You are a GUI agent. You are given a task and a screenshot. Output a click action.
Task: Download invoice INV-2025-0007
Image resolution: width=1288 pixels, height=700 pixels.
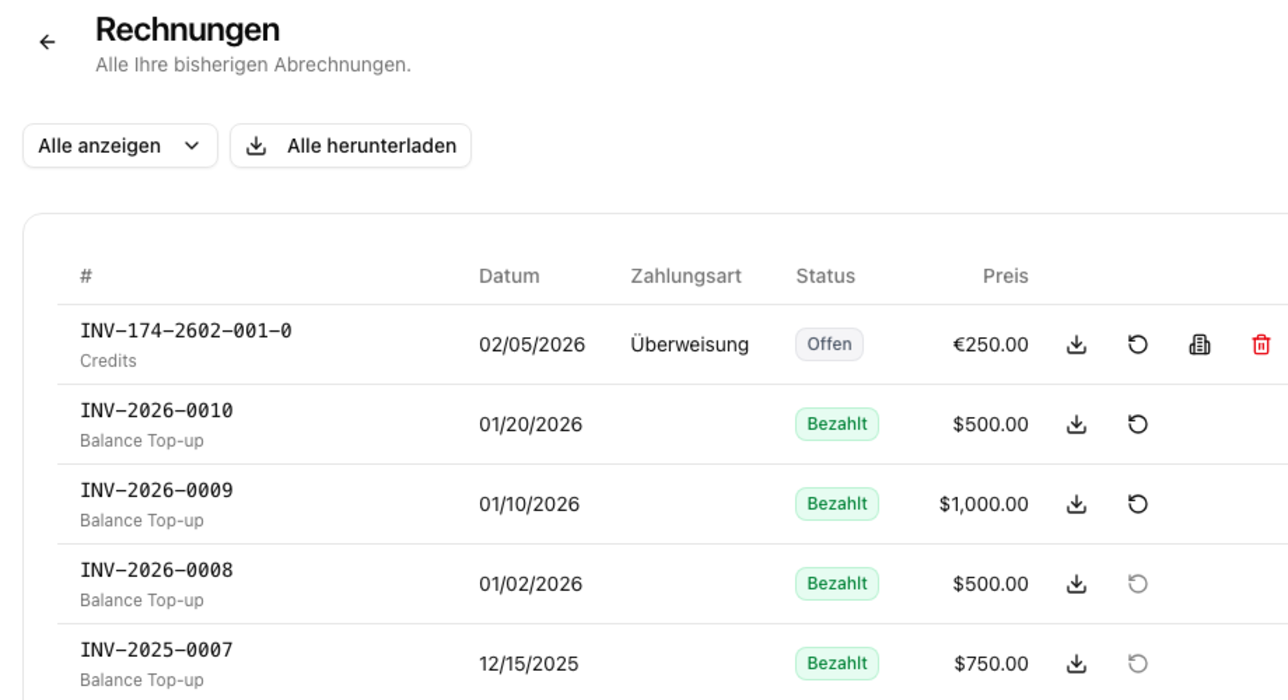(1076, 663)
